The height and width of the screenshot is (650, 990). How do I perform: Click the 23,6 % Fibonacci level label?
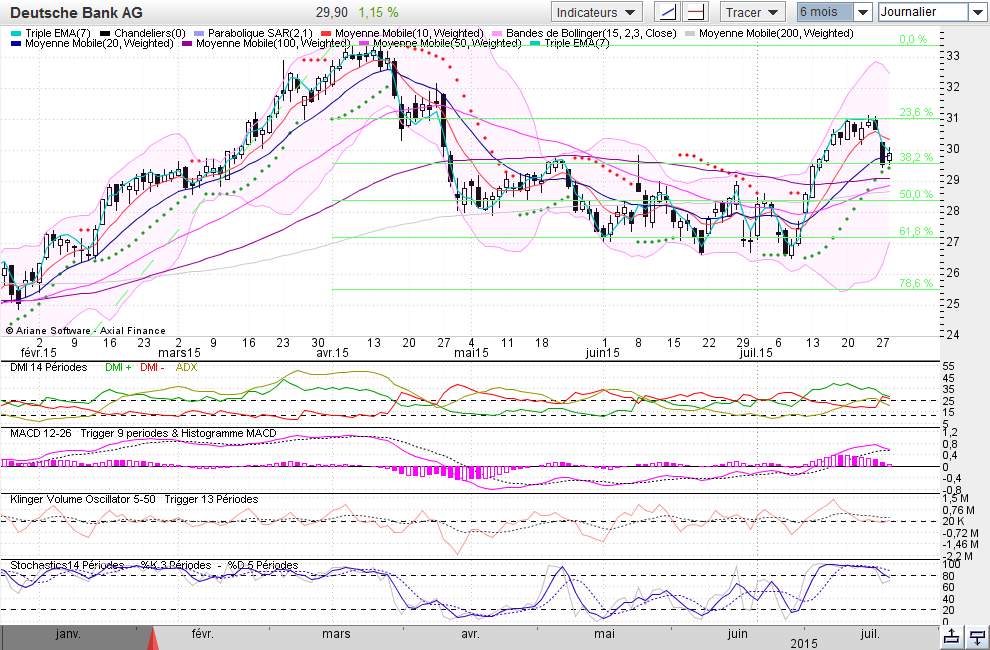[x=915, y=112]
